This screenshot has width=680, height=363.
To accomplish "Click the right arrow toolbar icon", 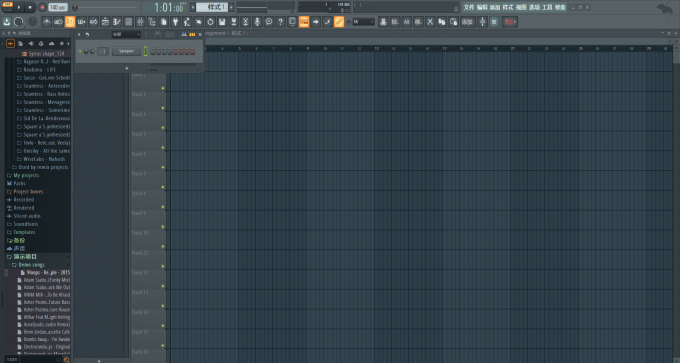I will 316,22.
